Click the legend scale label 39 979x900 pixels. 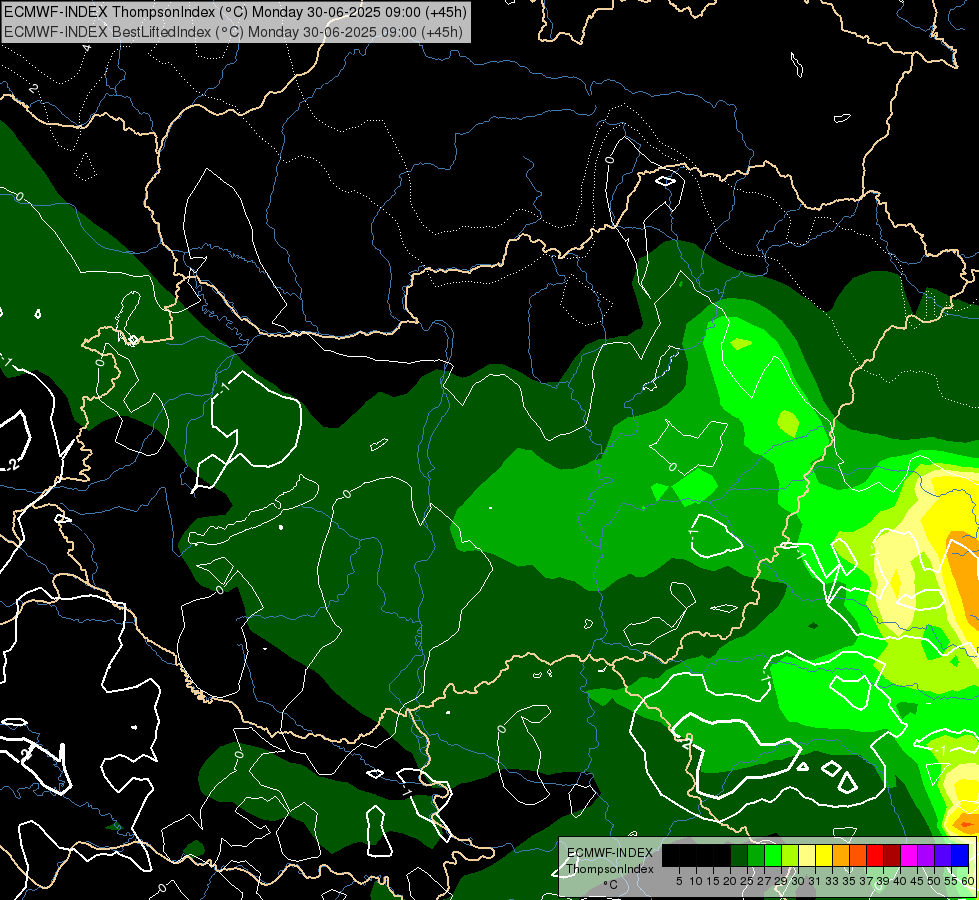pos(883,881)
